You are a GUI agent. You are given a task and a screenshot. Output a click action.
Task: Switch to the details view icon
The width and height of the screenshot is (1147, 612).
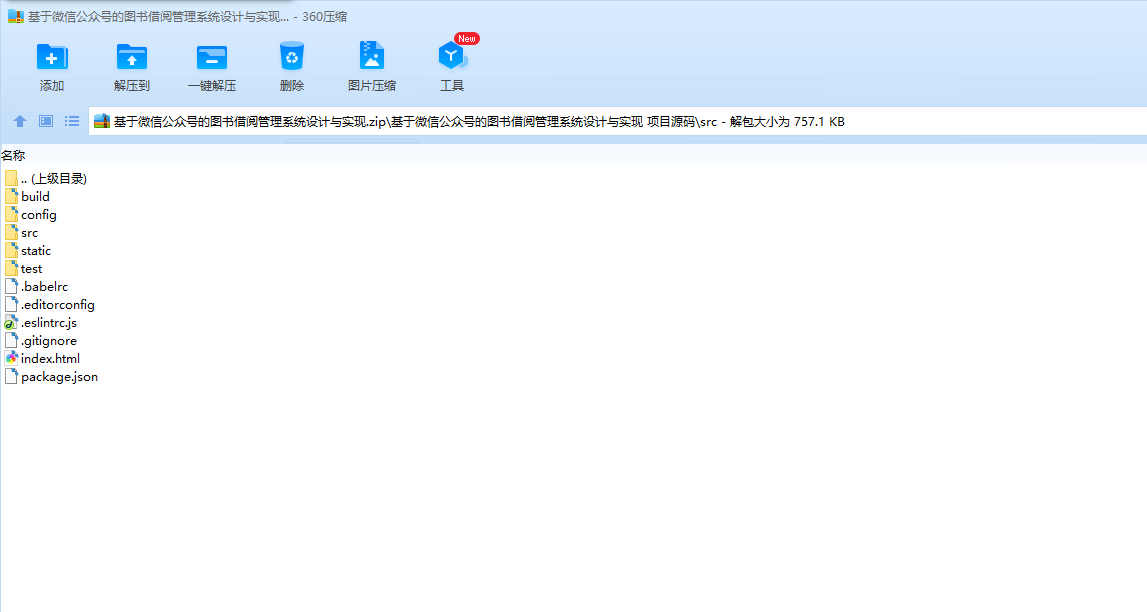coord(45,121)
